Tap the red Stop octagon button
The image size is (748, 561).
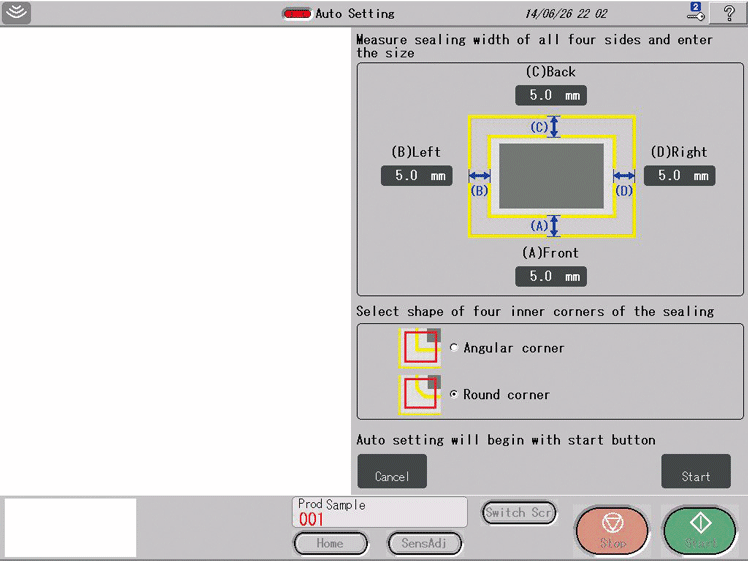612,530
